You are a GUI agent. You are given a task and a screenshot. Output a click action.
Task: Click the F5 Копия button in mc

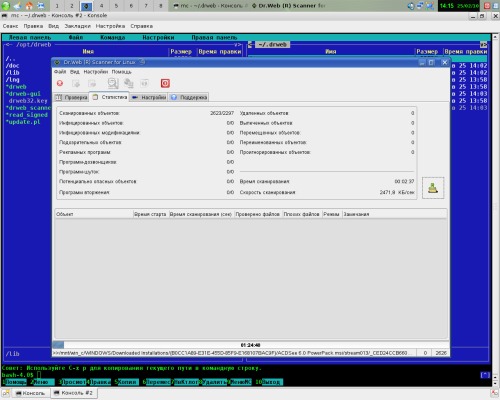[x=127, y=382]
